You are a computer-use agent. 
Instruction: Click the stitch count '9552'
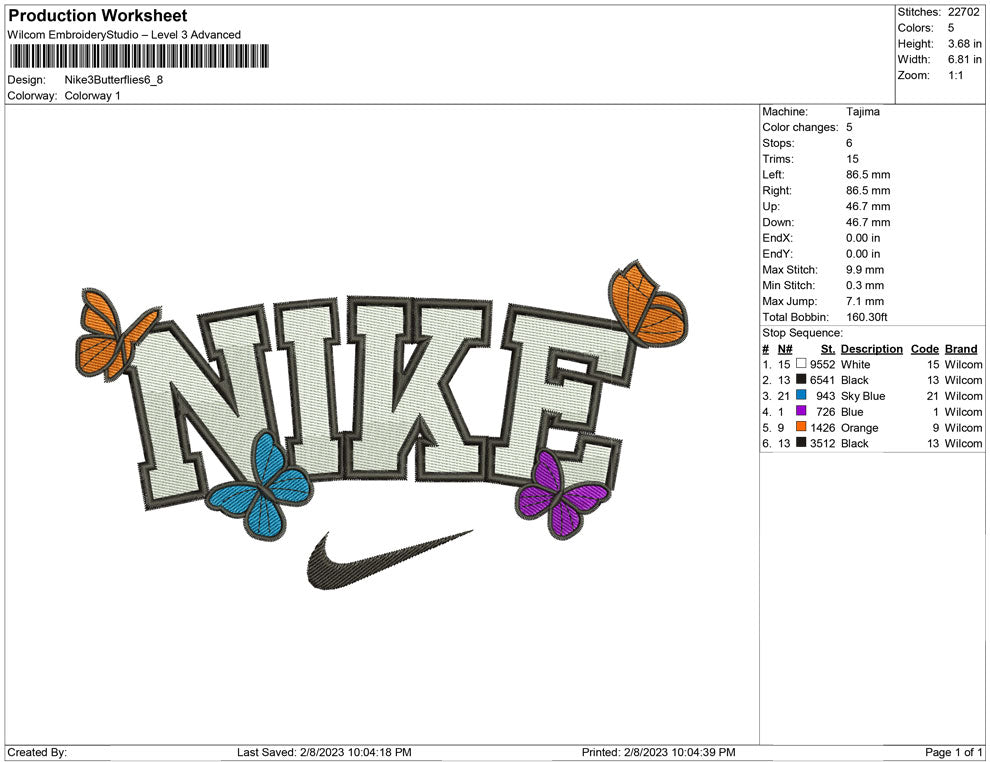(823, 364)
